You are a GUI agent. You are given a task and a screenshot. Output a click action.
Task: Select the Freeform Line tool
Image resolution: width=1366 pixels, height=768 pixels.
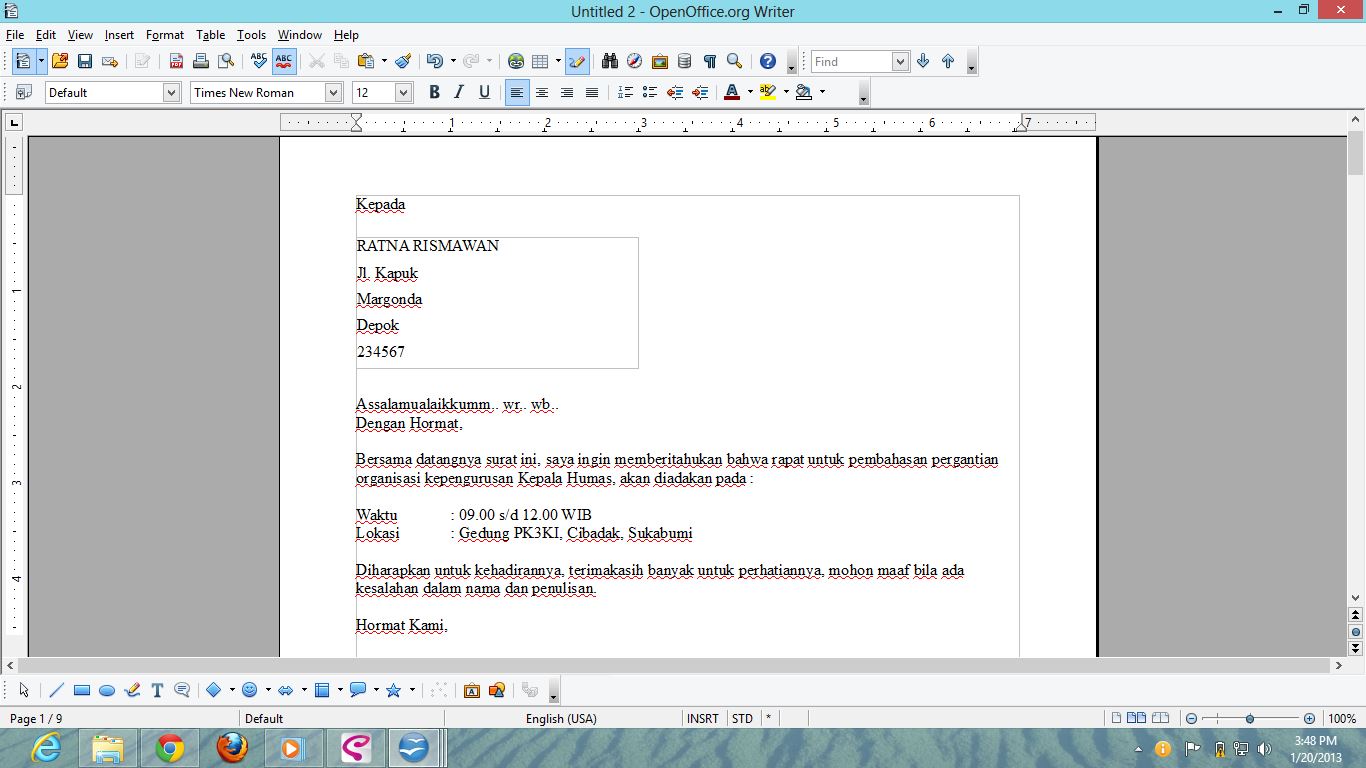pos(133,689)
